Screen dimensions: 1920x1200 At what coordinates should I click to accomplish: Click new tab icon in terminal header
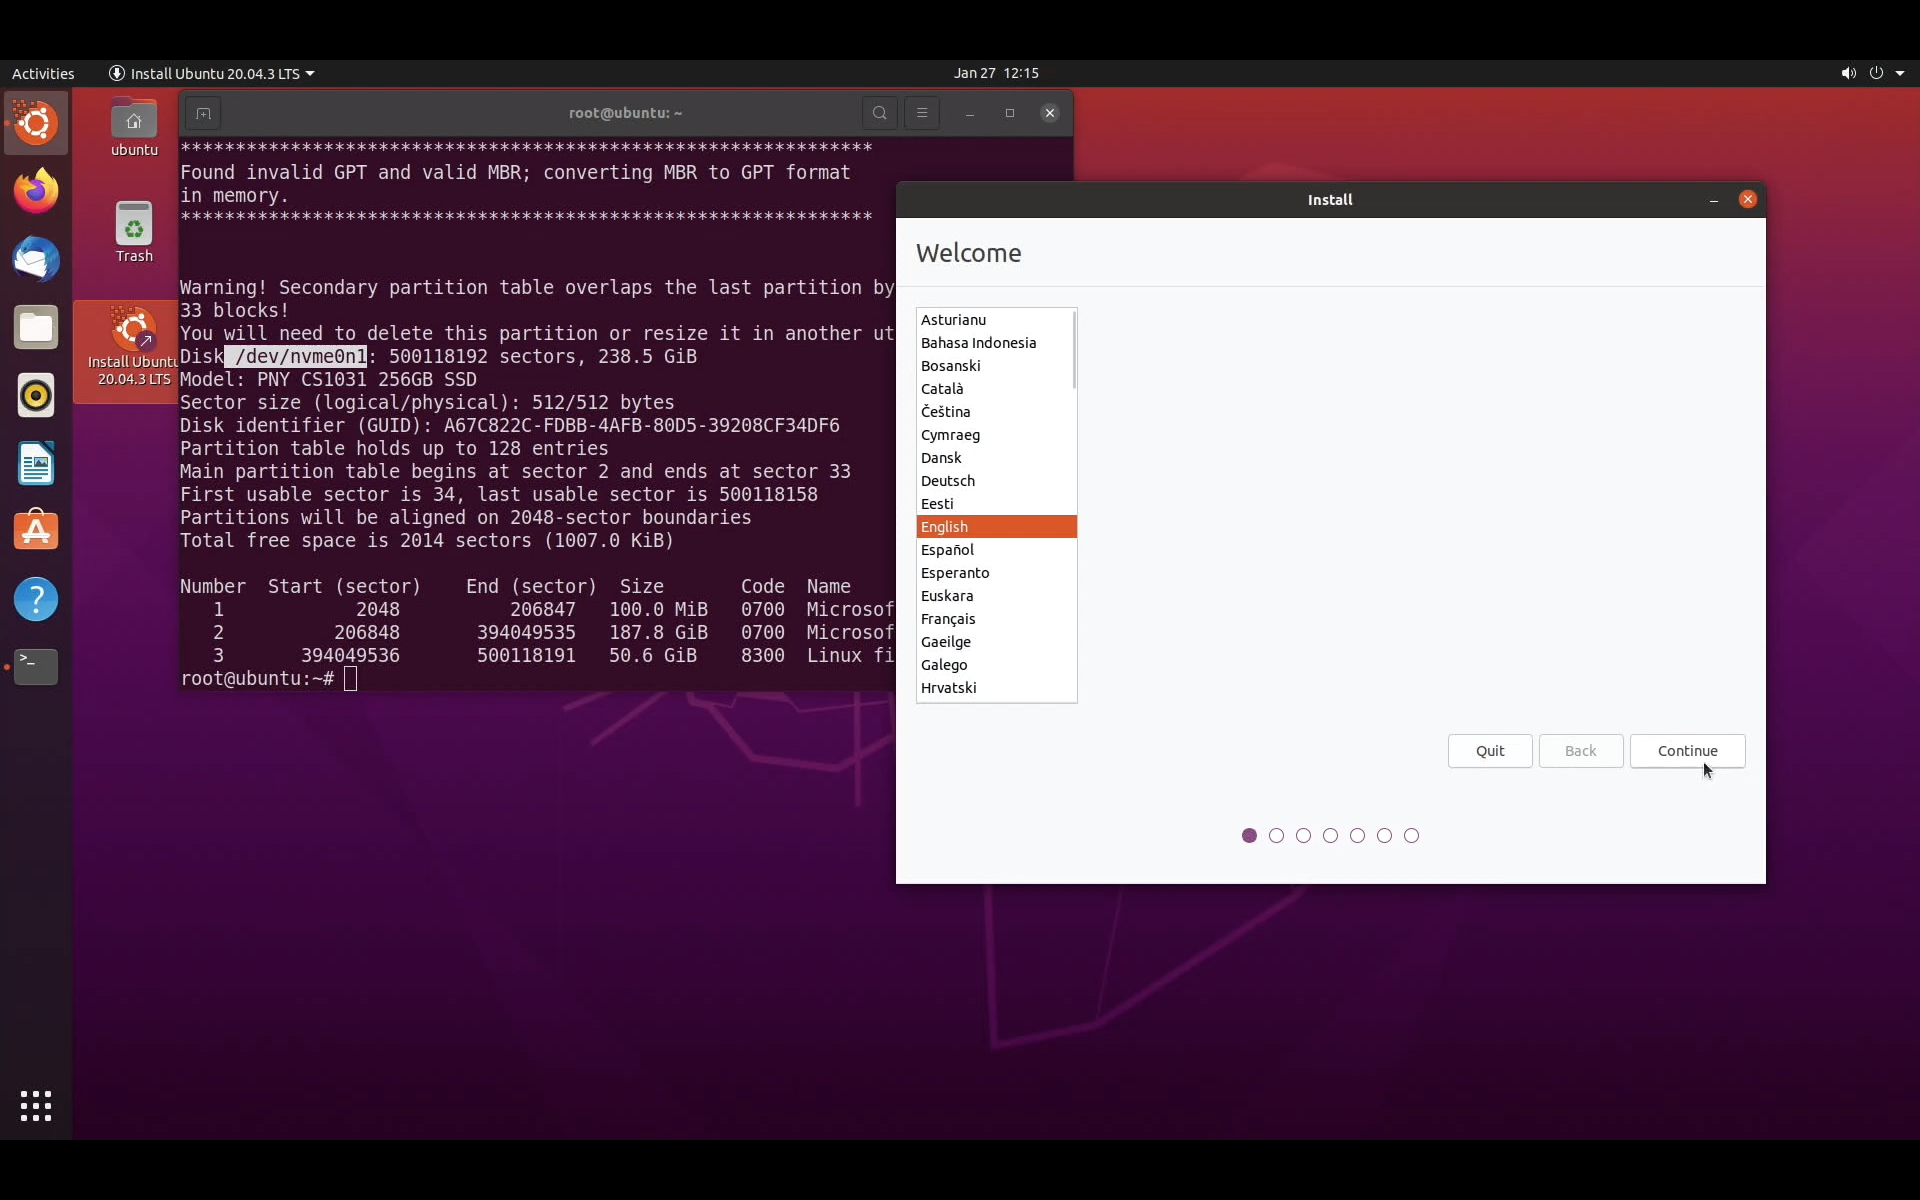(x=203, y=113)
